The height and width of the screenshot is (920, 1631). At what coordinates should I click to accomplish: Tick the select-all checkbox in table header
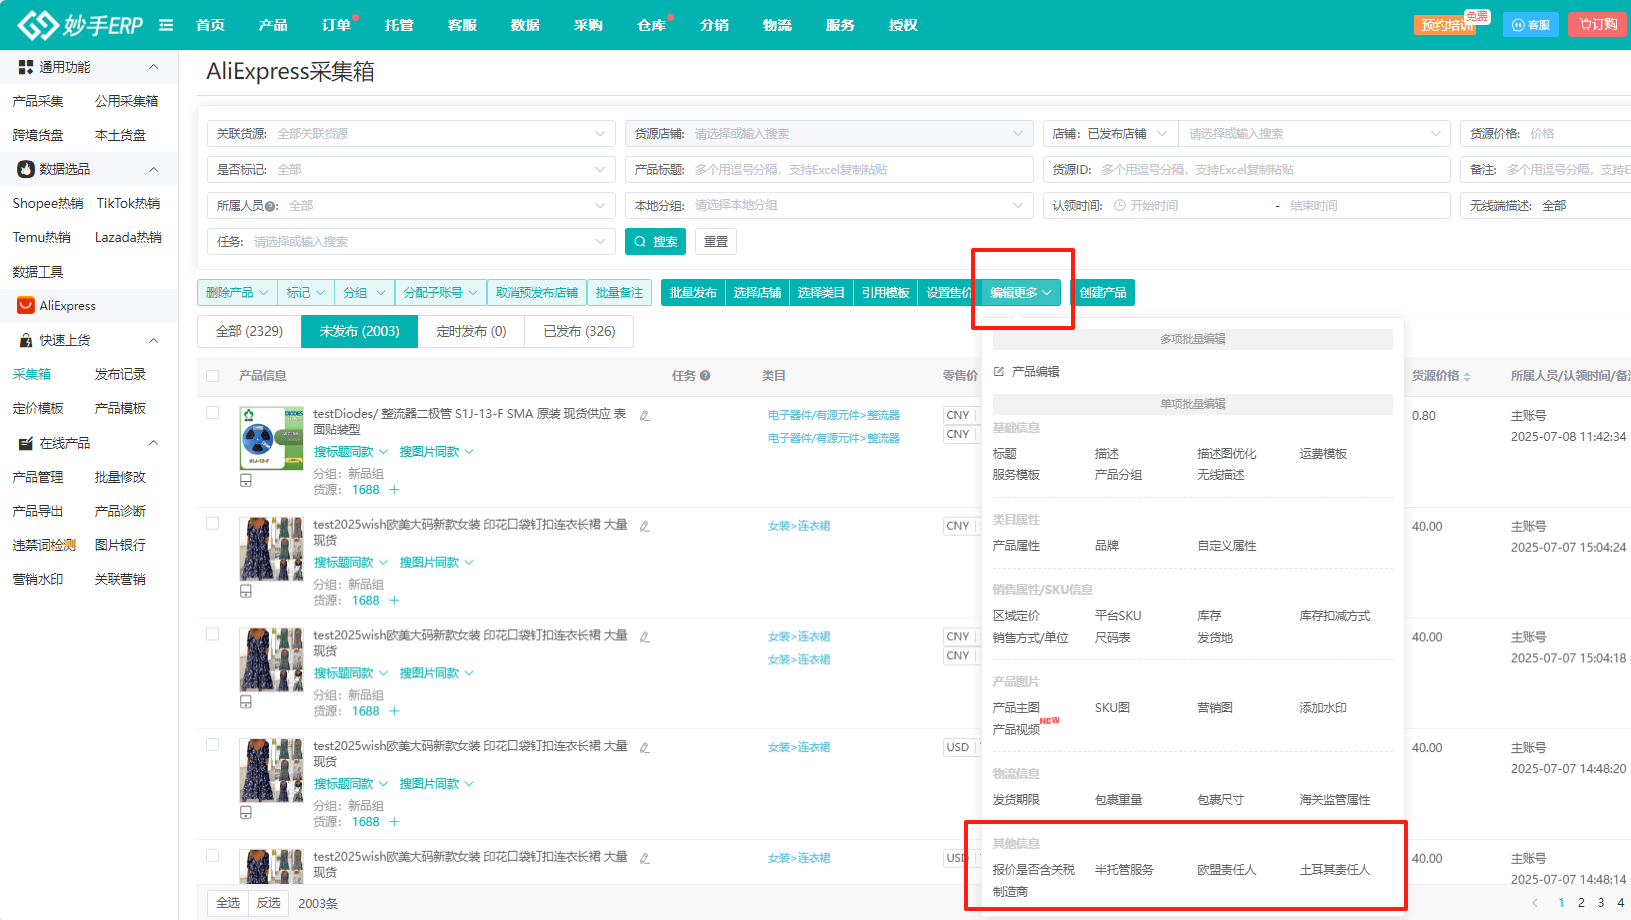tap(212, 376)
